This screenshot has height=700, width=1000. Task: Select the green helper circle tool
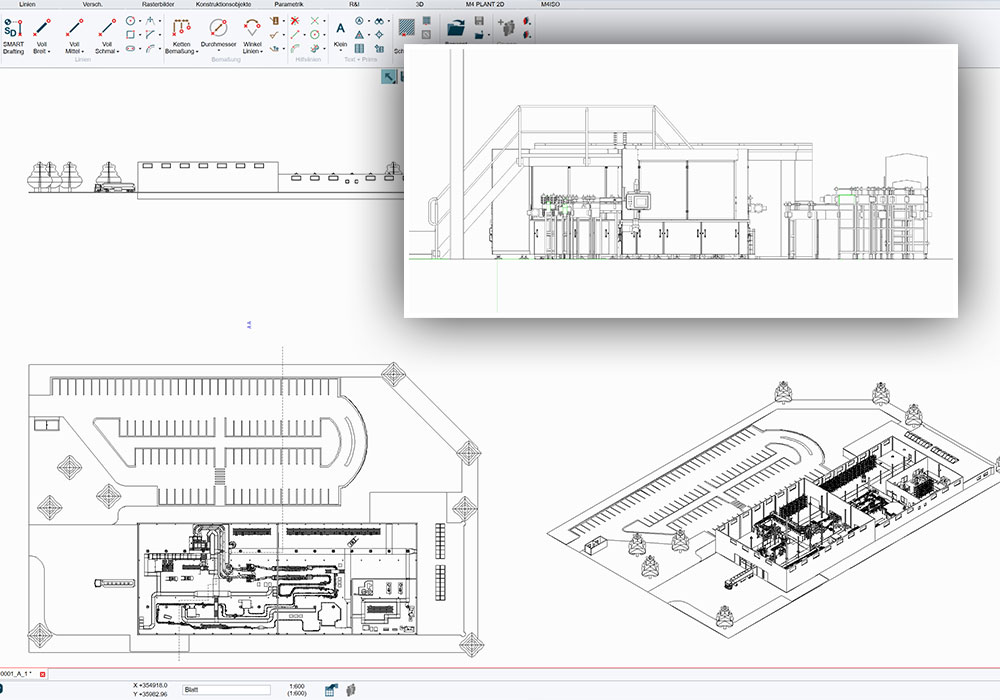pos(314,34)
